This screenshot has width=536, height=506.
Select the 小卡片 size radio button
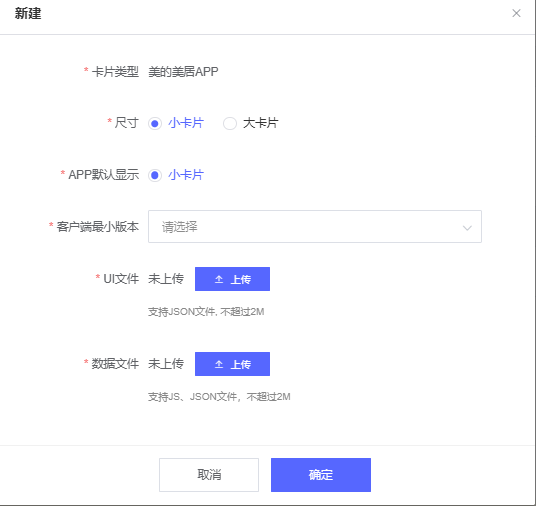point(155,123)
